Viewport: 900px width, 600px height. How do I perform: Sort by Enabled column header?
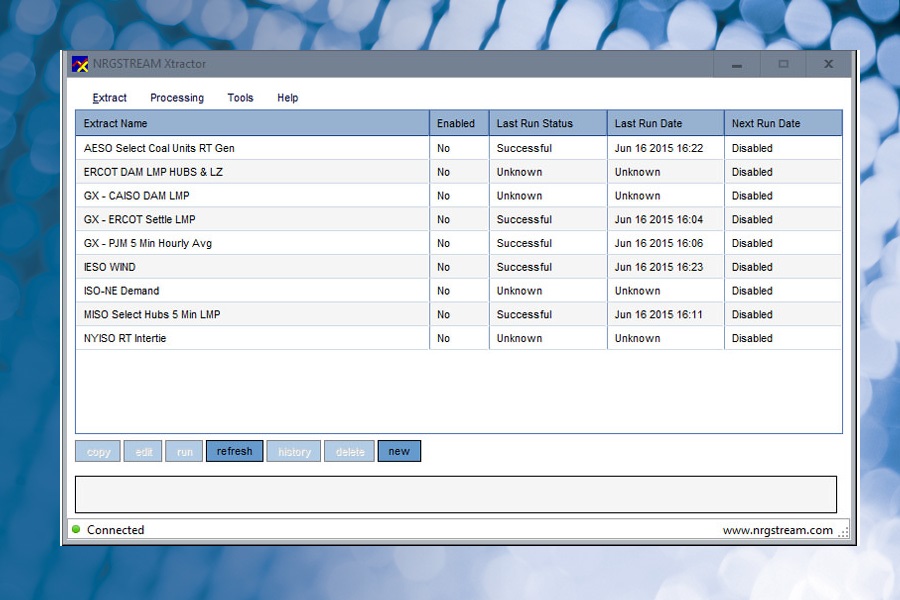coord(459,123)
